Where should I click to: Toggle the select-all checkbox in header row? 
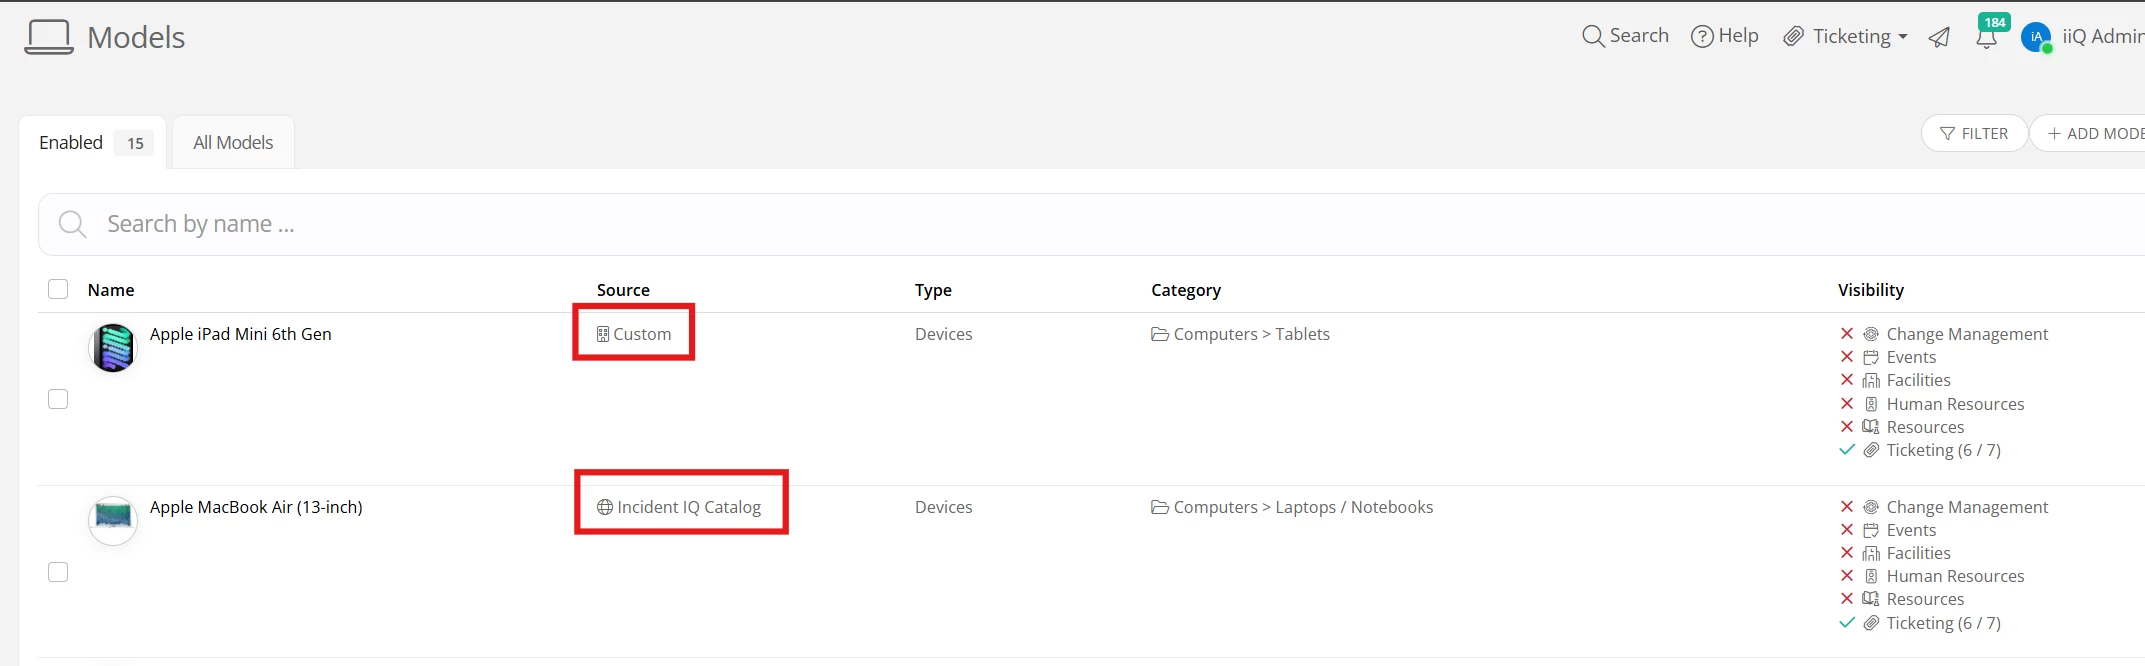58,289
